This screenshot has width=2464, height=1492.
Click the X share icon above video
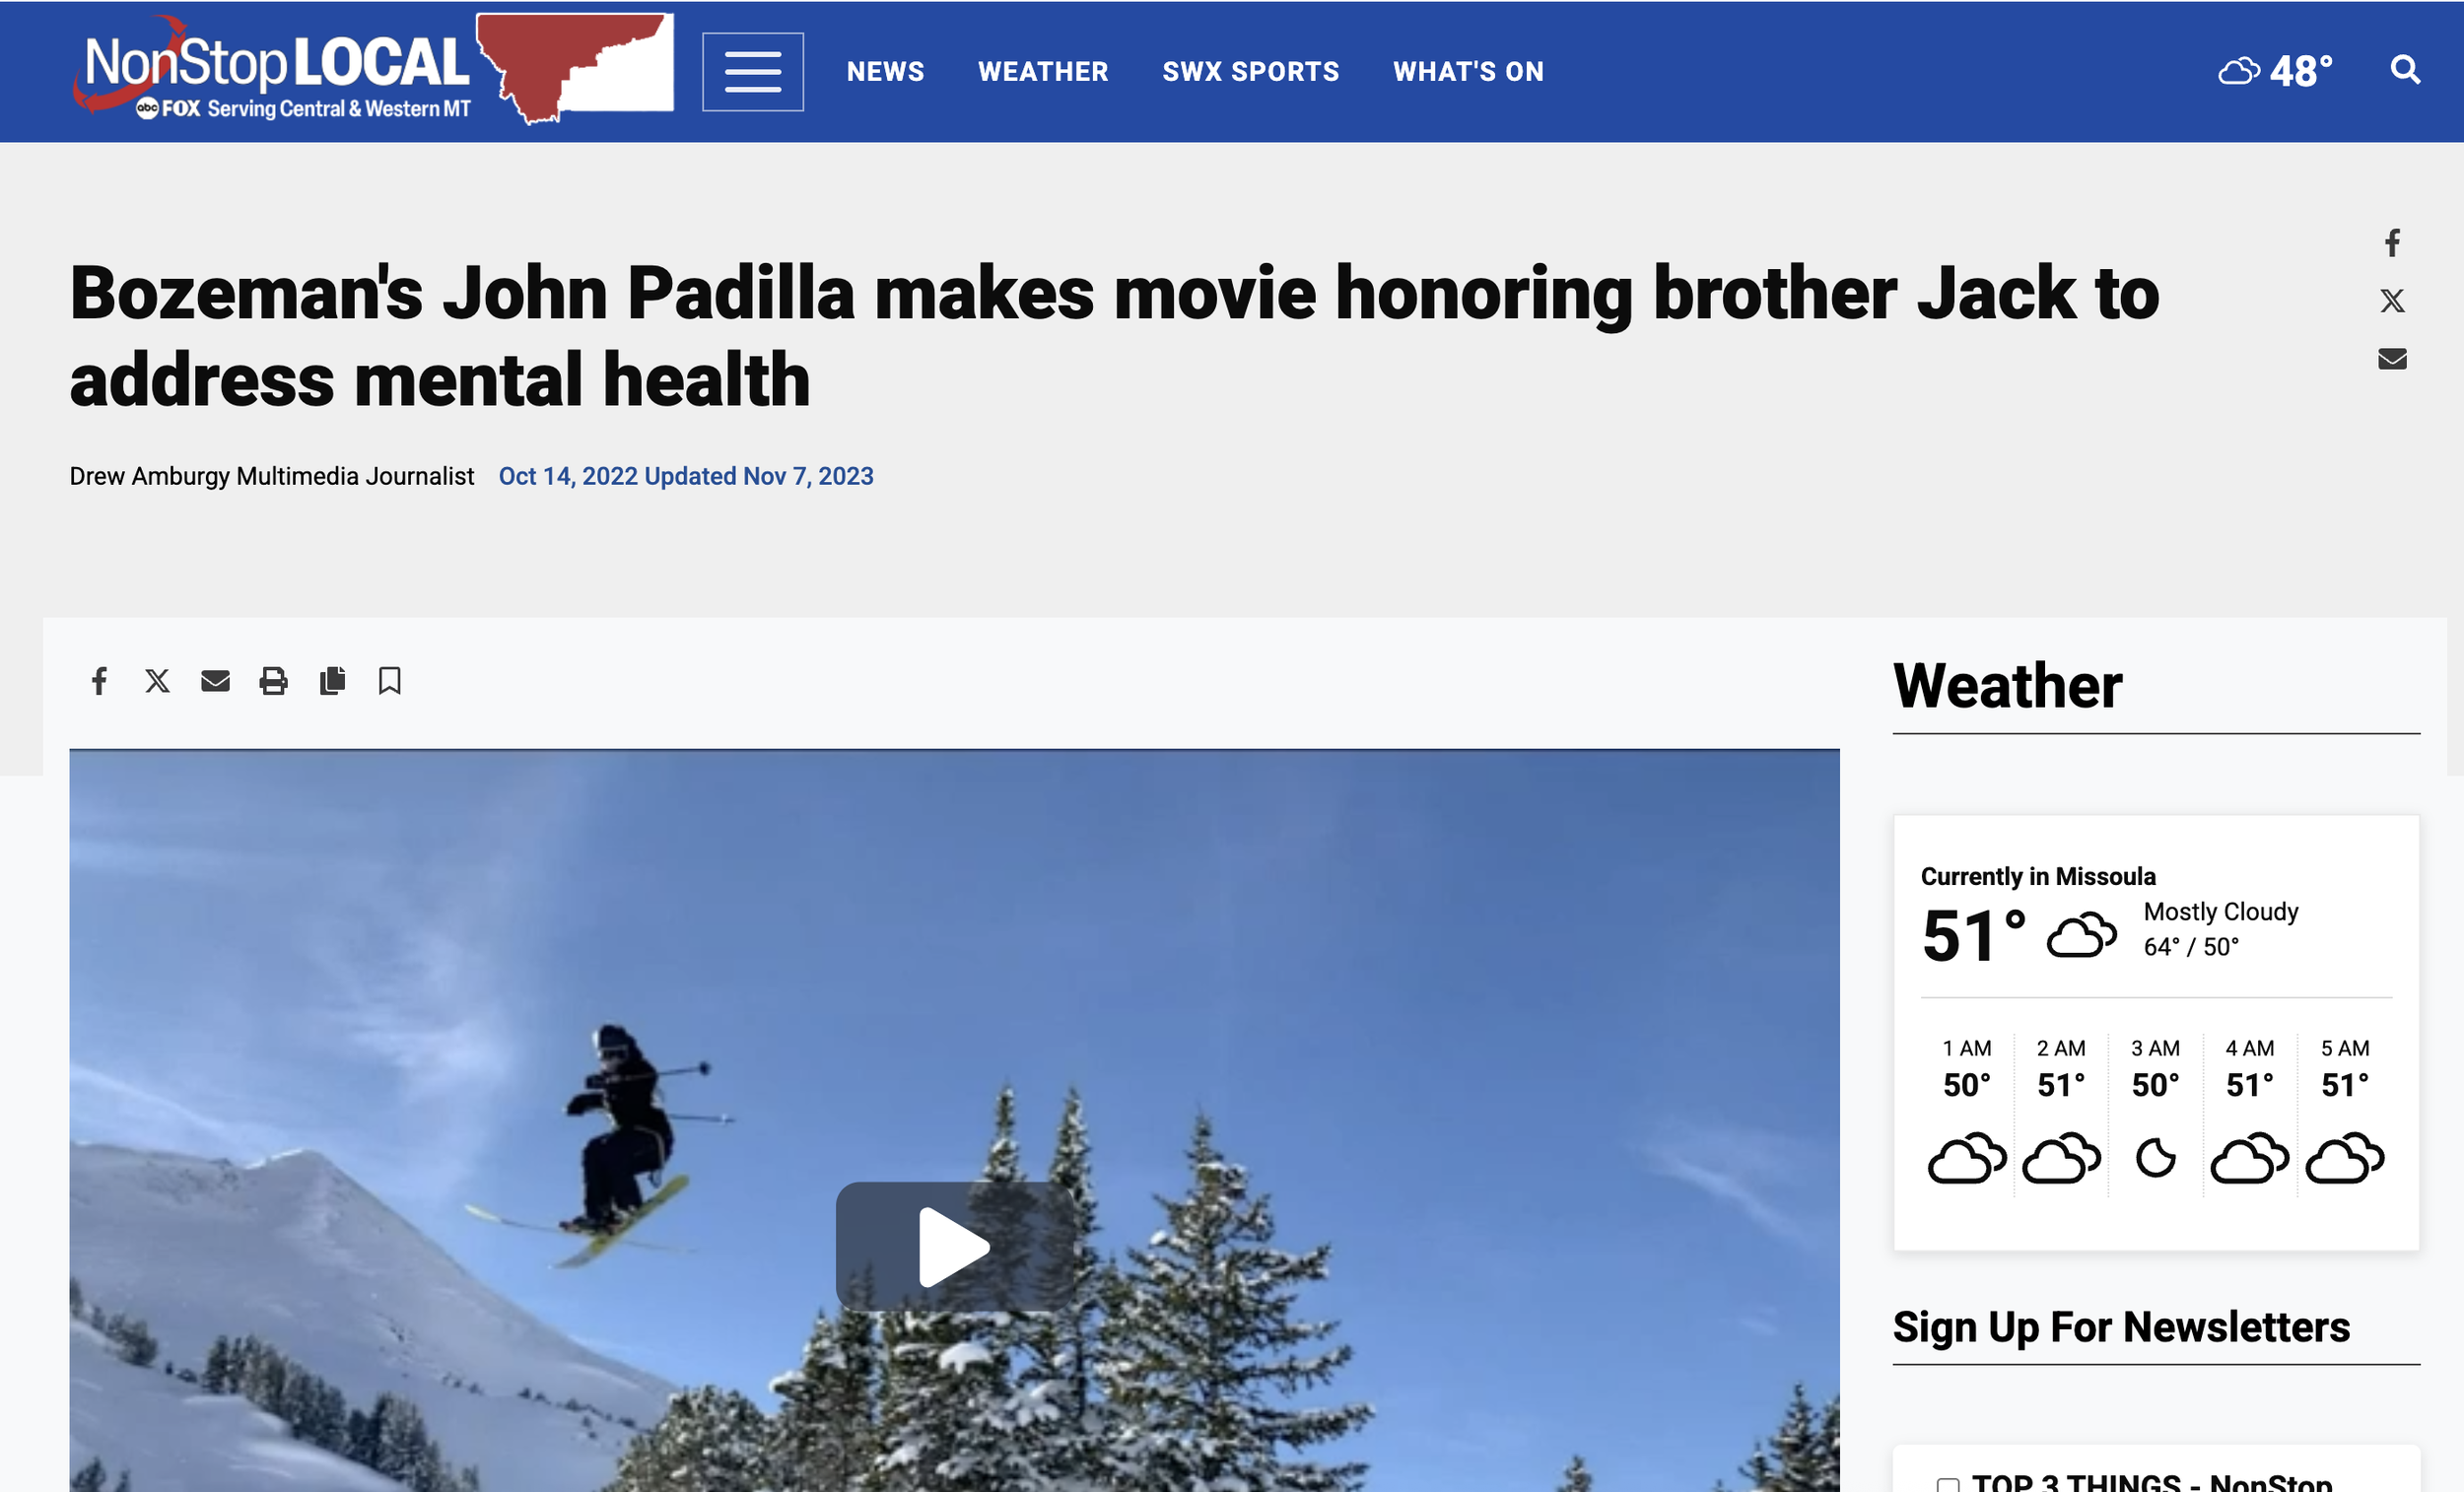pos(157,681)
